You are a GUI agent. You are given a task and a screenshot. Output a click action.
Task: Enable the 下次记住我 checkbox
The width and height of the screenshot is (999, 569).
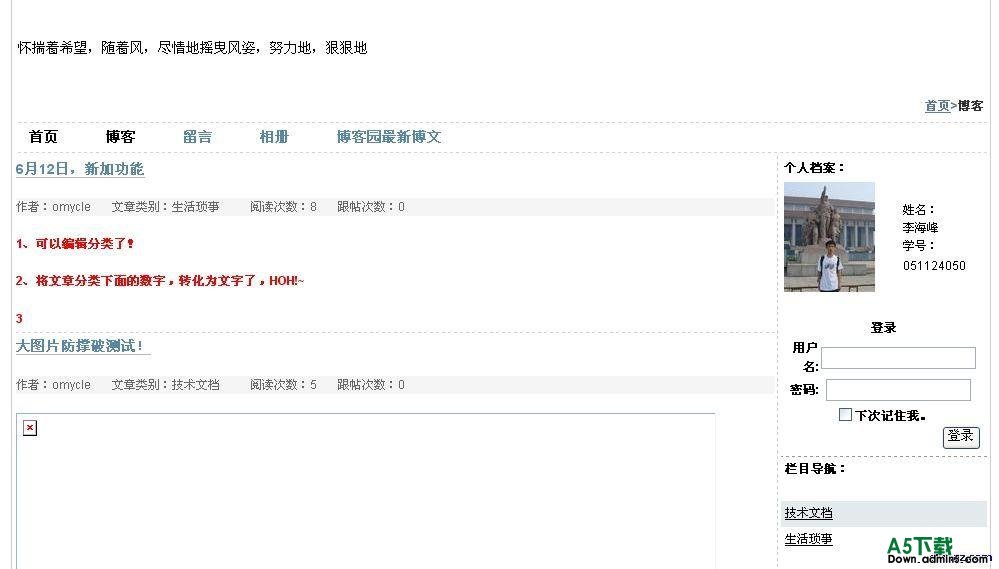point(845,415)
